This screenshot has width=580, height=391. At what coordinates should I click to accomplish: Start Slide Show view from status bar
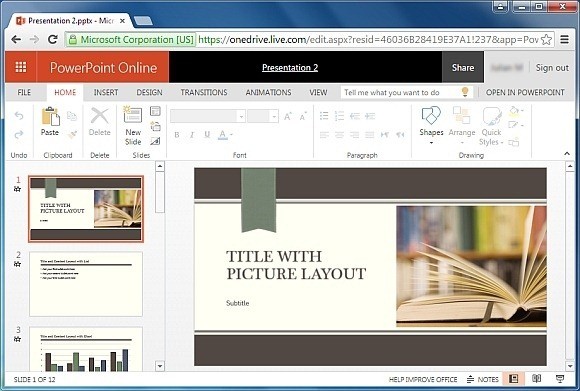(x=560, y=378)
